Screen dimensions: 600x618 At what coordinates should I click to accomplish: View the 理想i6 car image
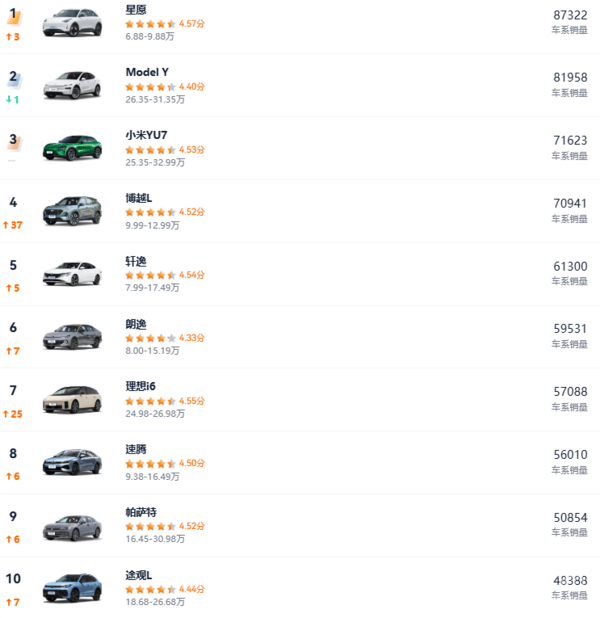(72, 400)
